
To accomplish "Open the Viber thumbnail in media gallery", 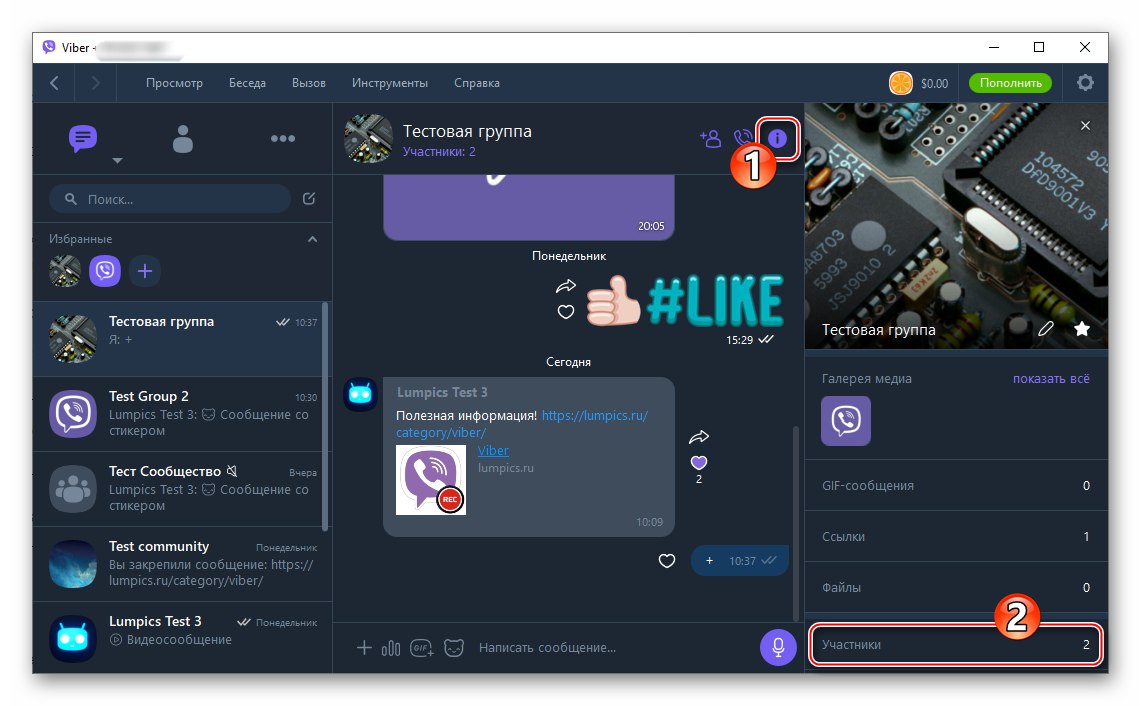I will point(846,421).
